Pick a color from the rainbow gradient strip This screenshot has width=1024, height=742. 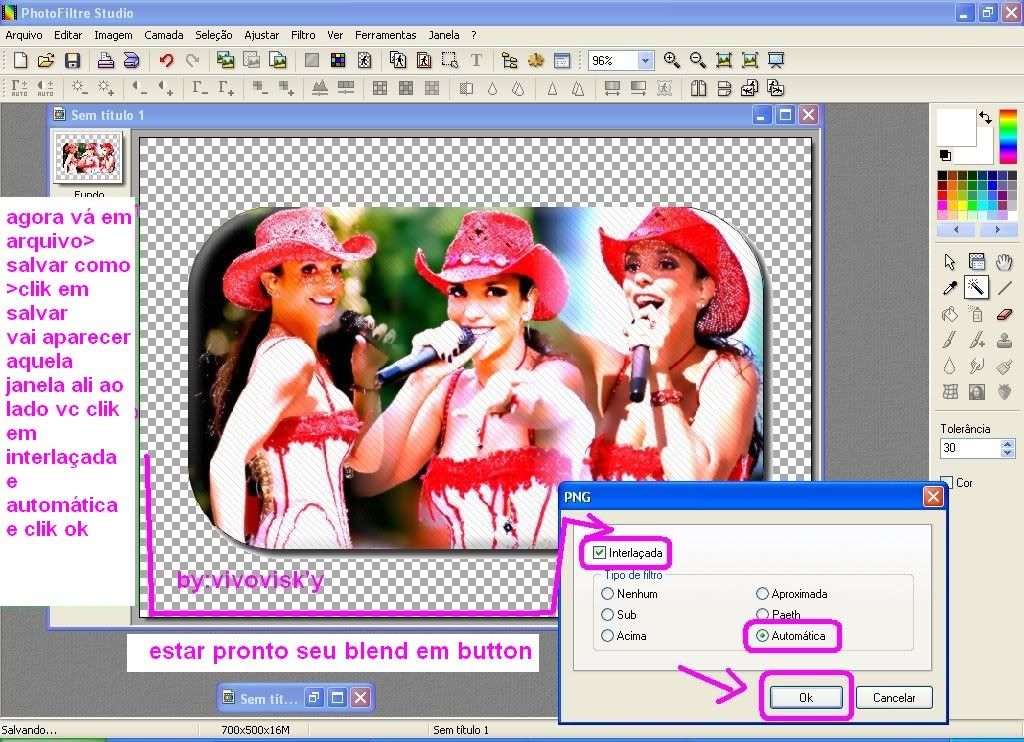(x=1007, y=136)
